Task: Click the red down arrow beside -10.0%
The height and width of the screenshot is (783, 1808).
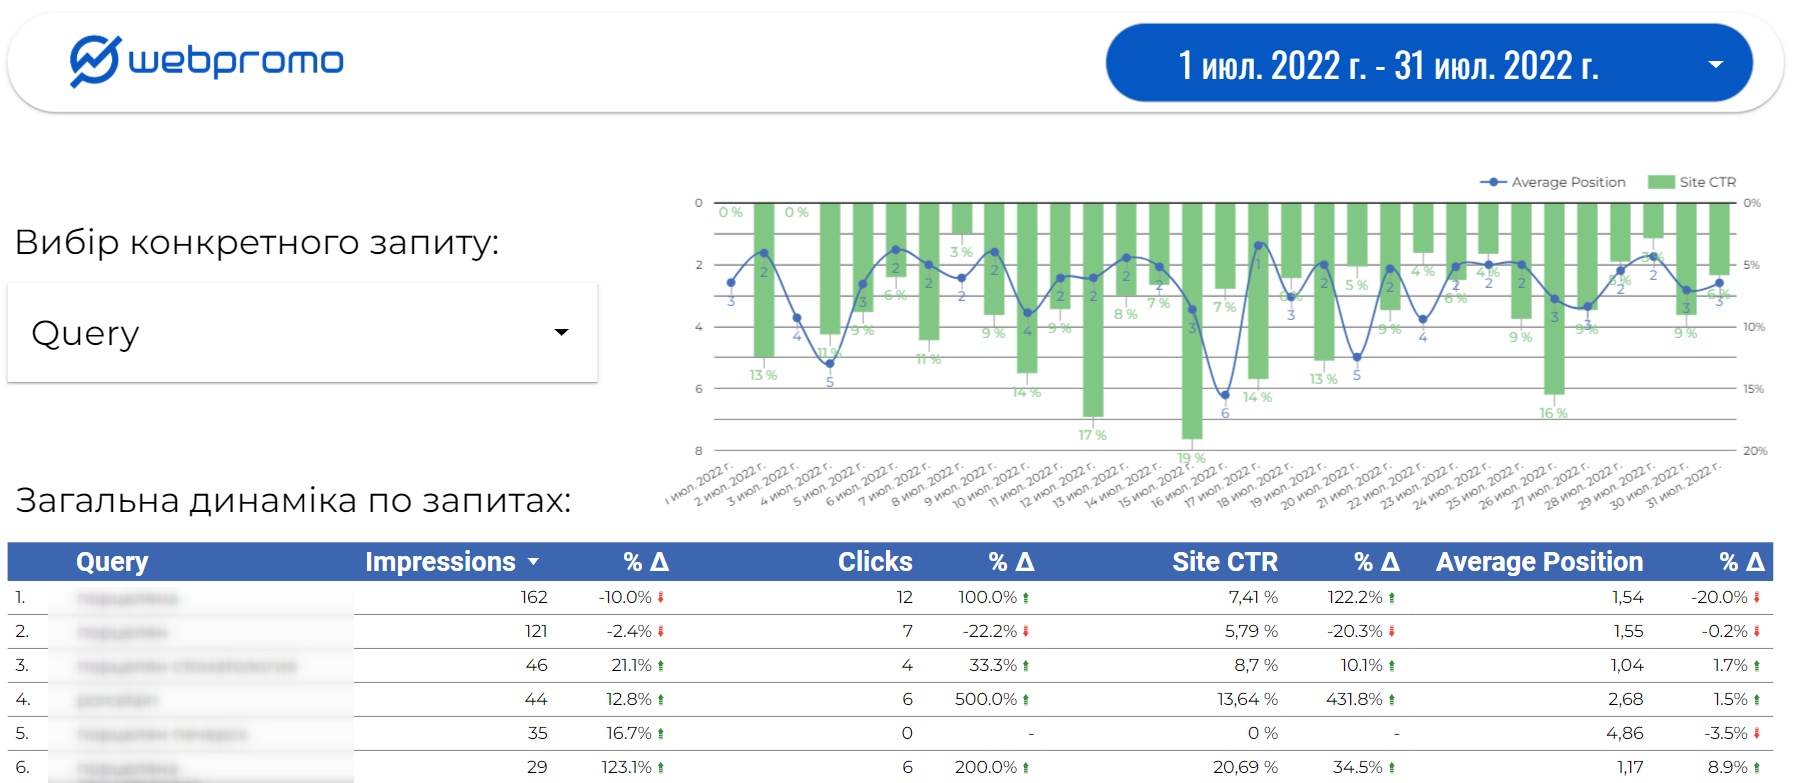Action: point(661,598)
